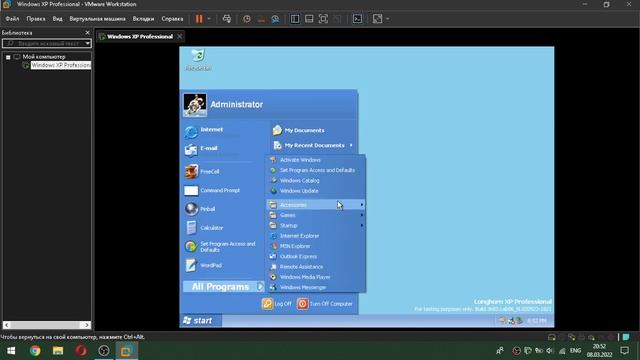Click the All Programs button
640x360 pixels.
coord(224,287)
